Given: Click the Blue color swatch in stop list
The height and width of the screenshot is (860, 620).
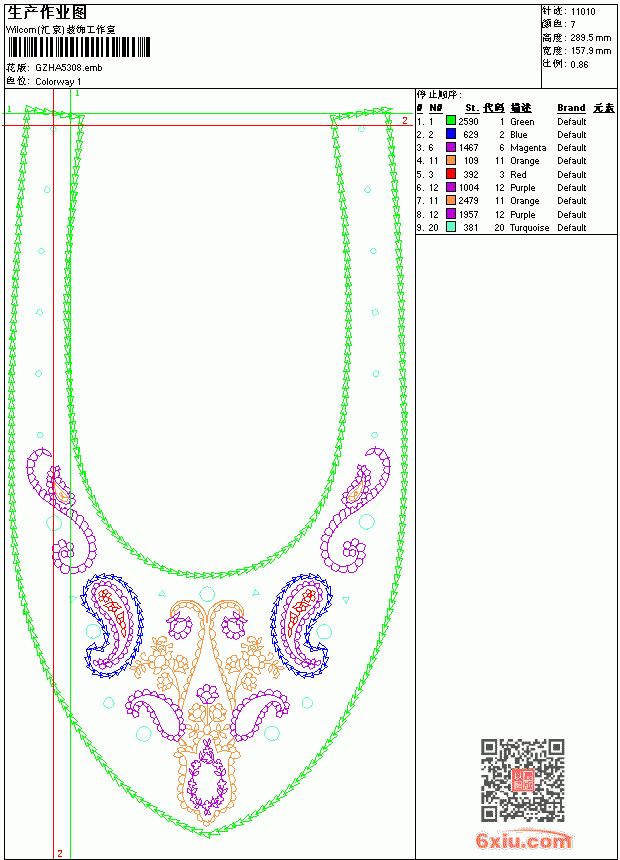Looking at the screenshot, I should coord(450,134).
